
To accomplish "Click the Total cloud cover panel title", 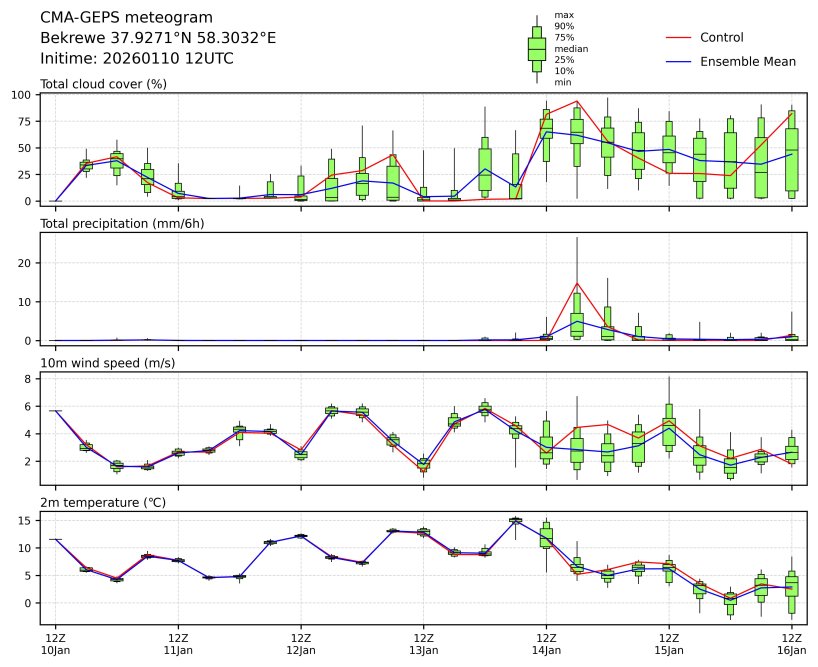I will click(x=103, y=84).
